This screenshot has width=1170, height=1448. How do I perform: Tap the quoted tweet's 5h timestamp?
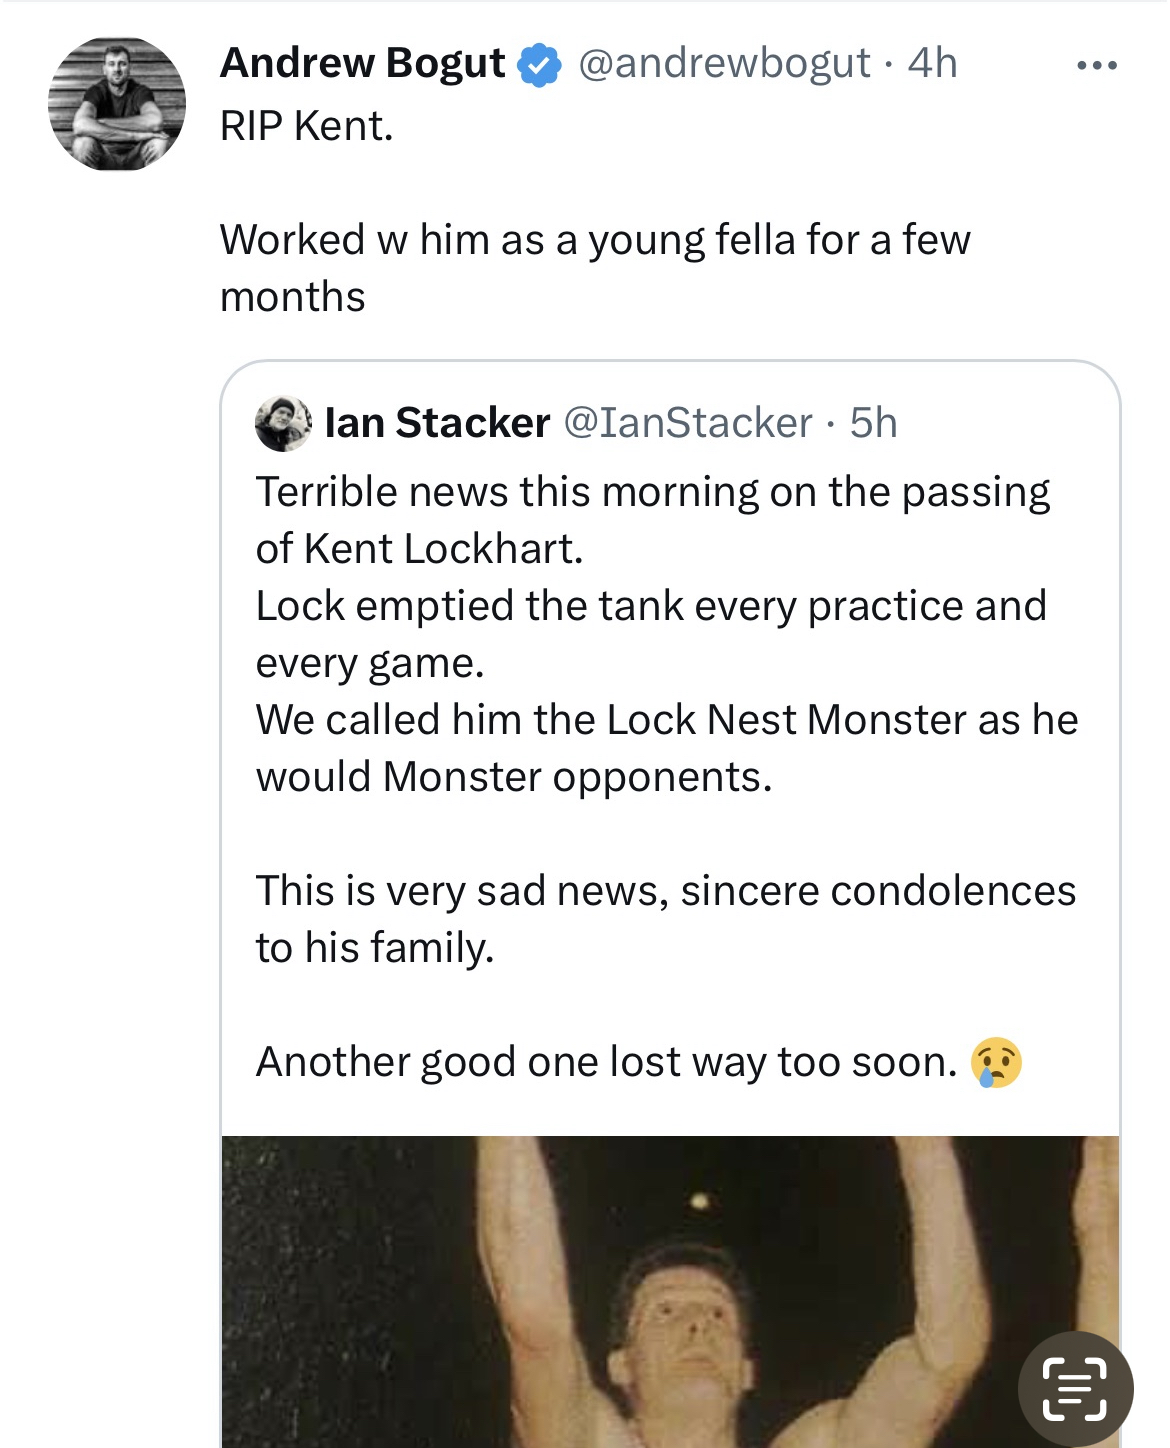click(873, 423)
